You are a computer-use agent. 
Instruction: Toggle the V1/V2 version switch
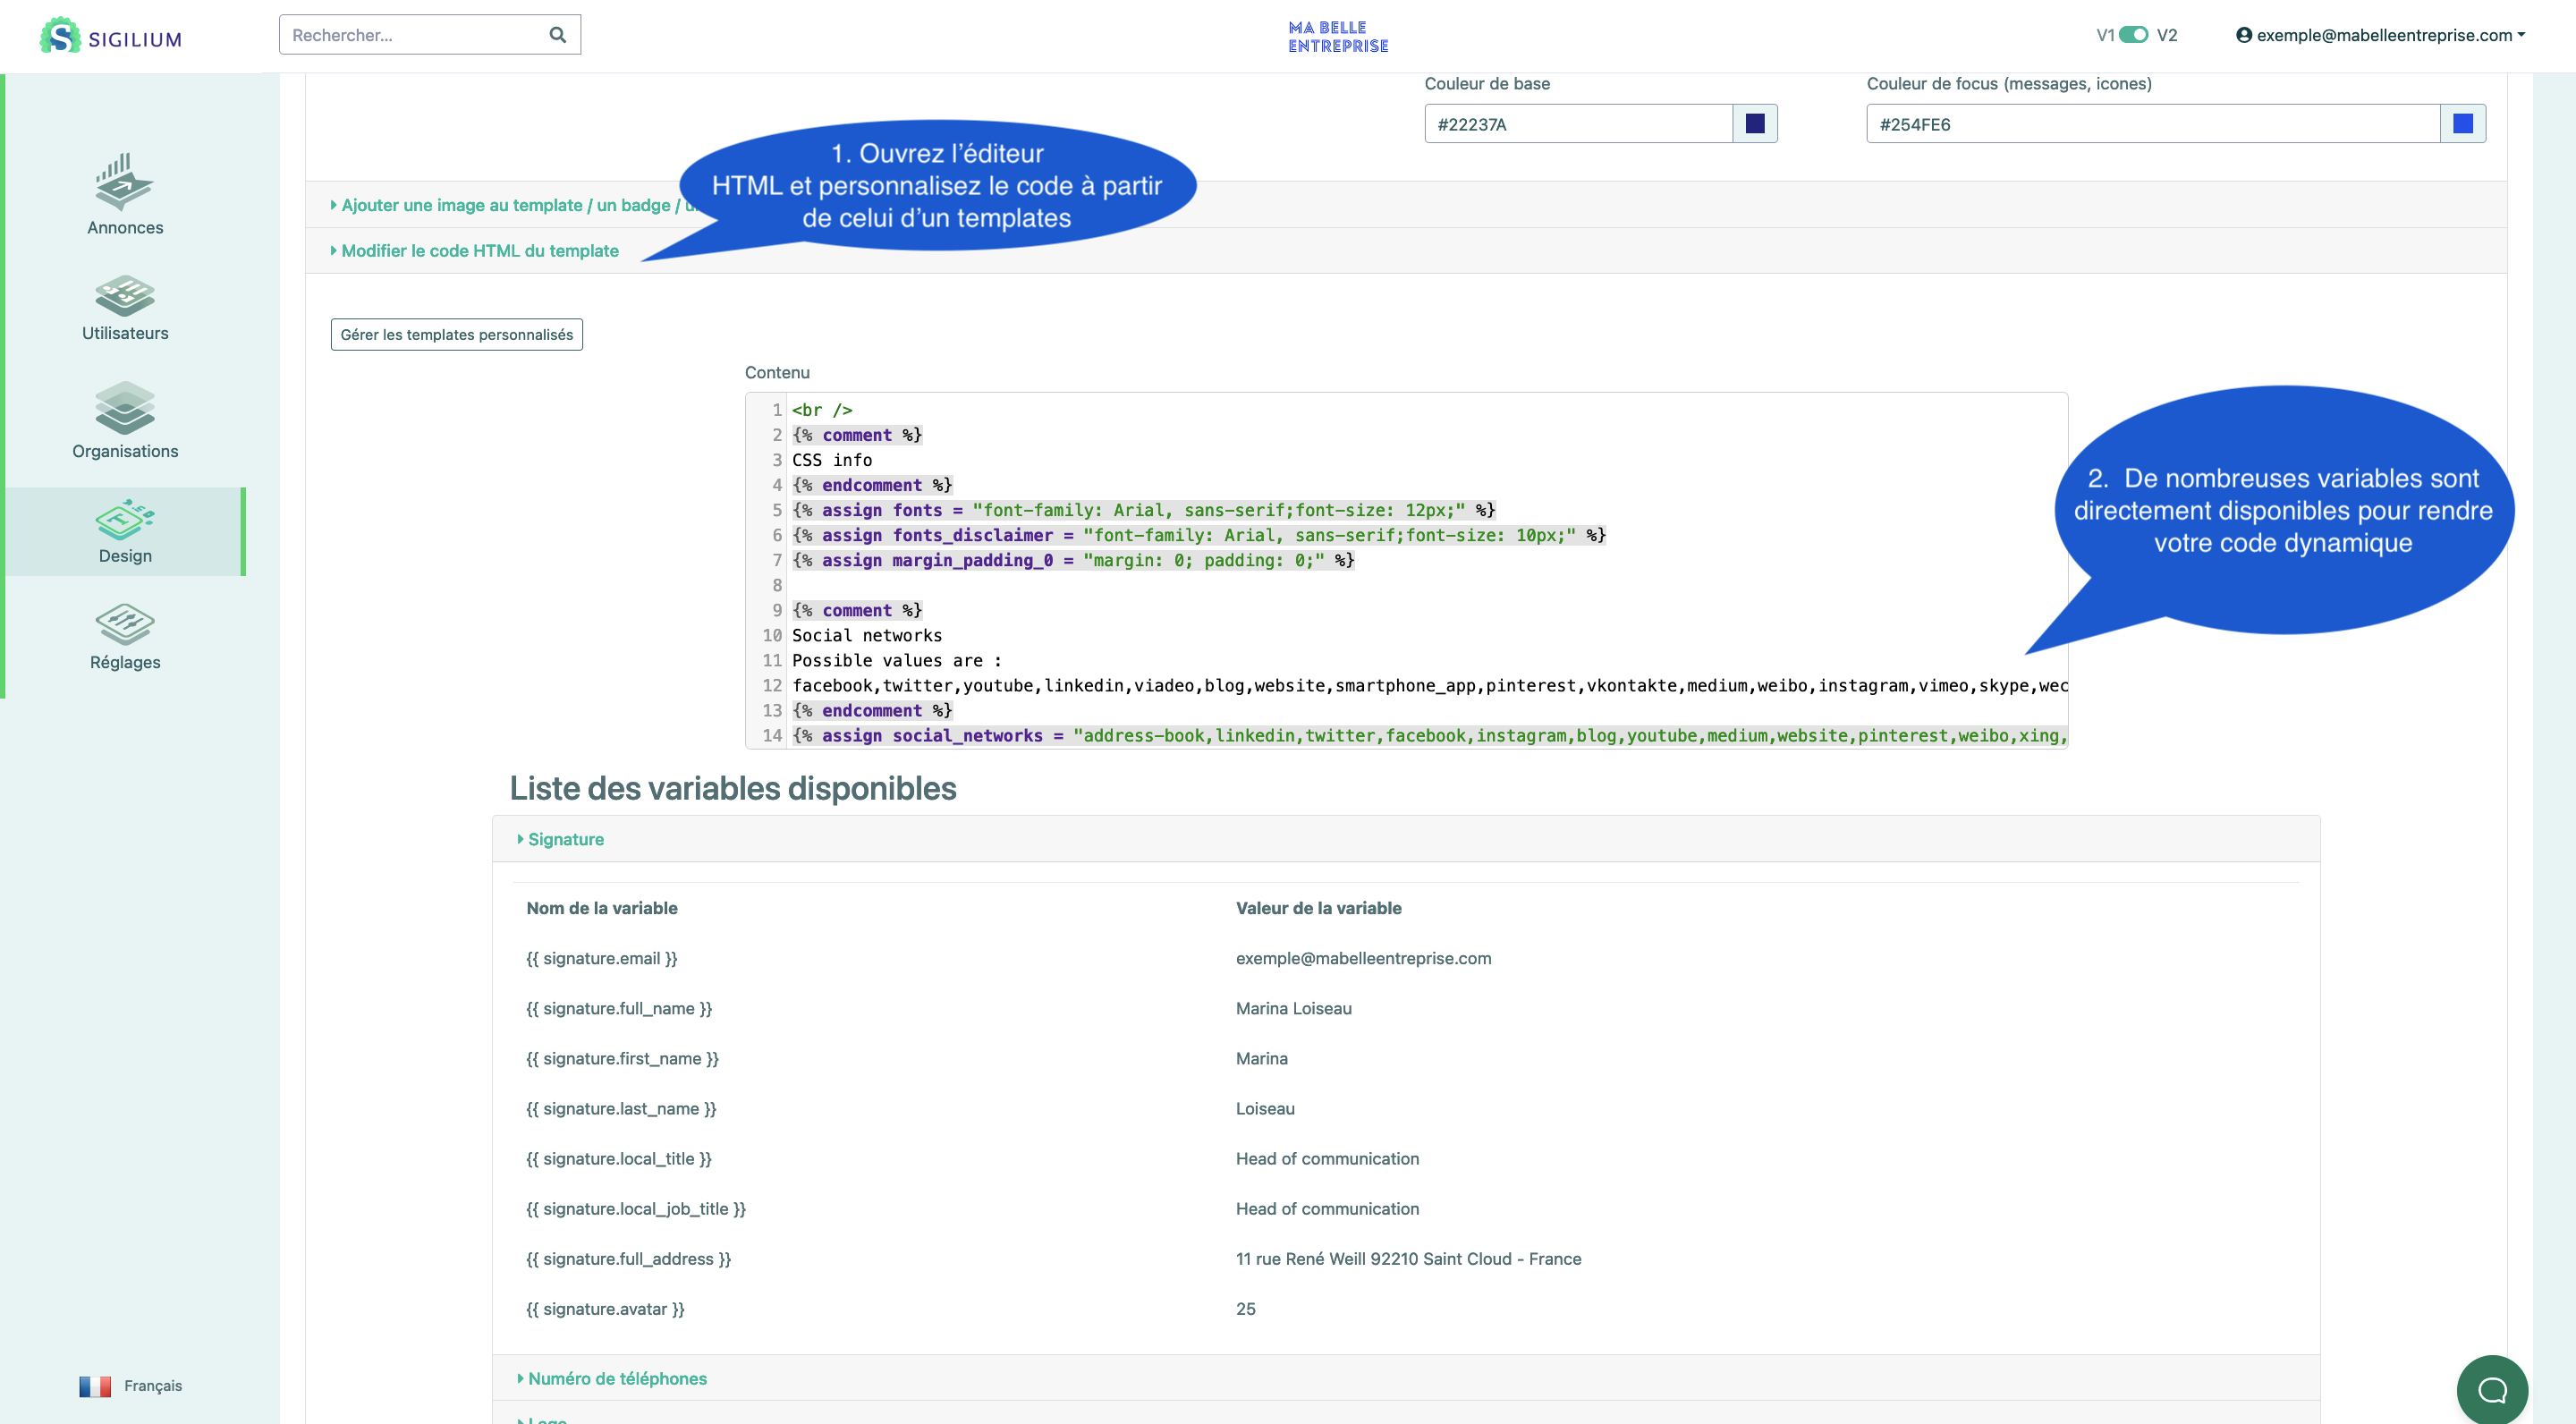(x=2133, y=35)
